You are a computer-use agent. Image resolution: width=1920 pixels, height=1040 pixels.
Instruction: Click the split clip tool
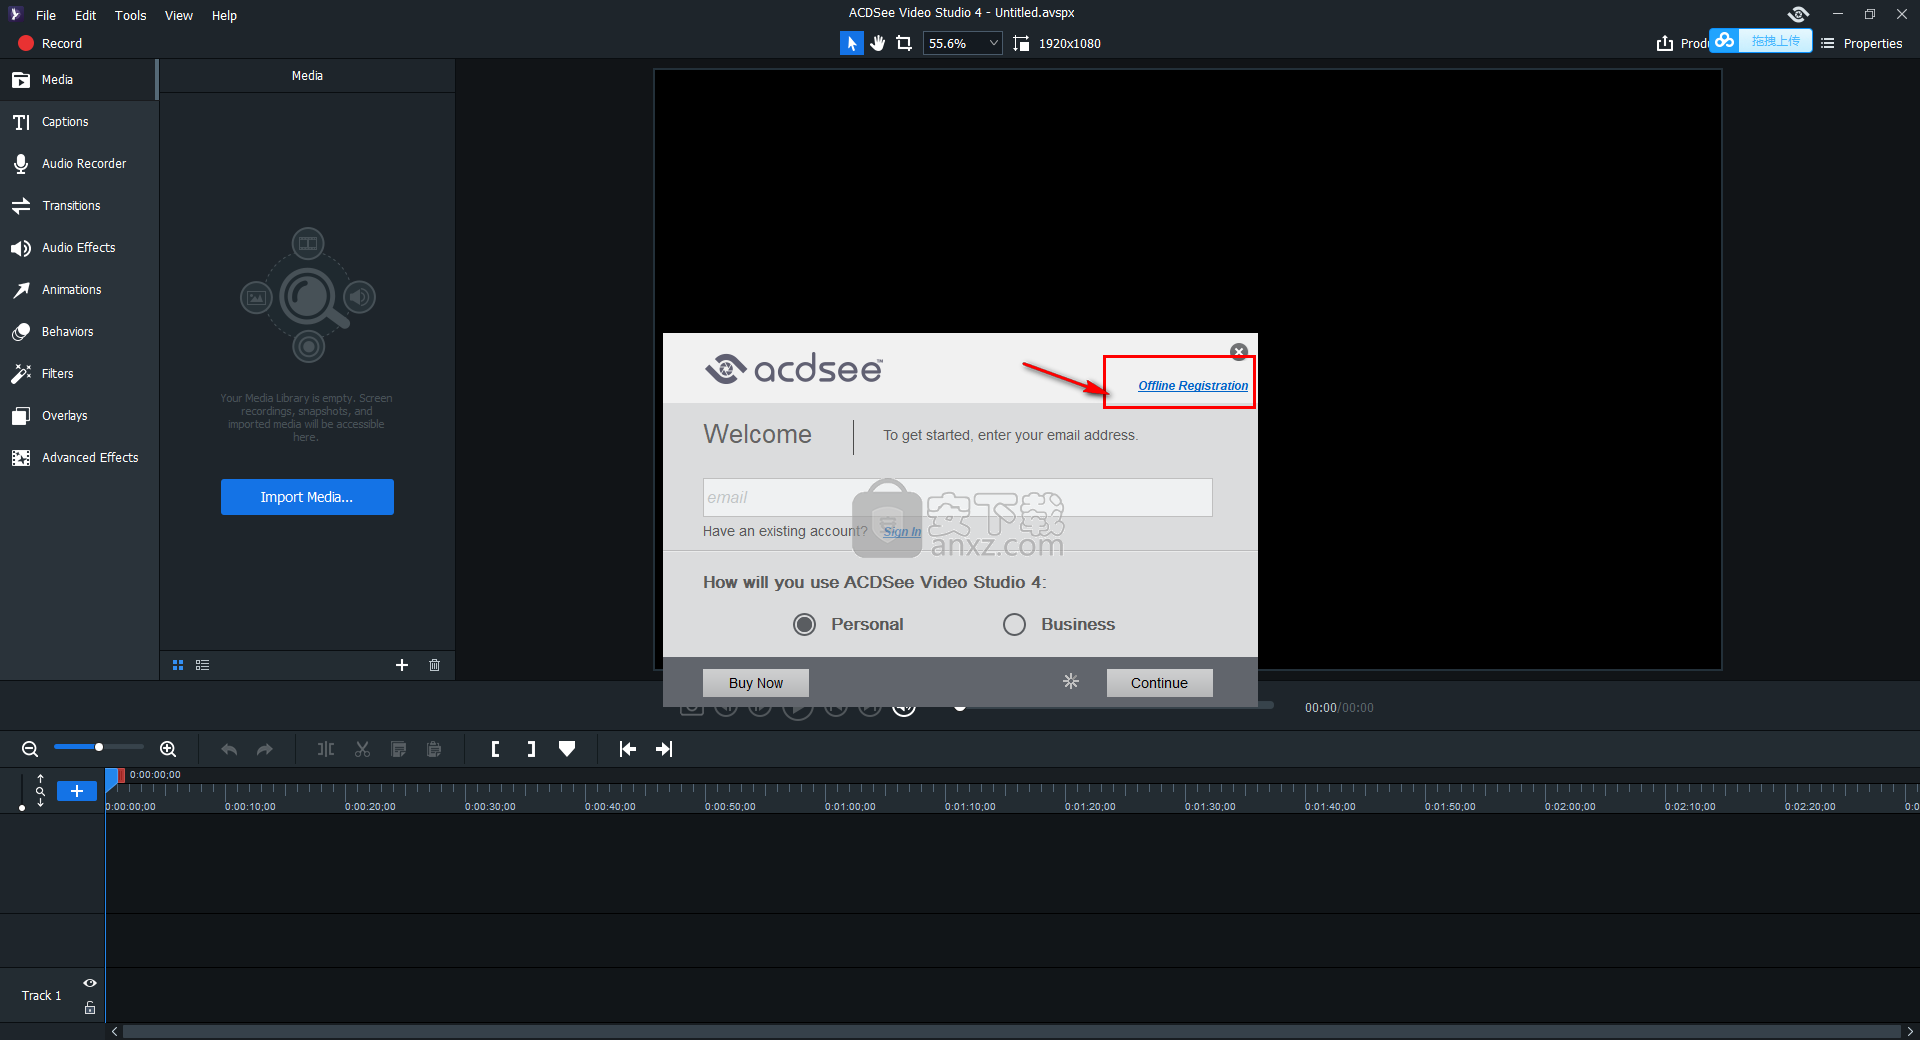(x=326, y=749)
